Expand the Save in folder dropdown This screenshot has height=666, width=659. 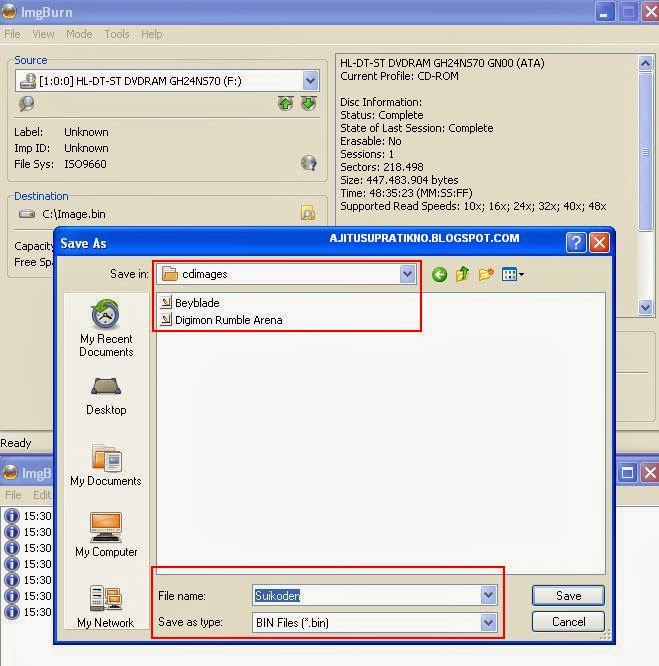(407, 274)
